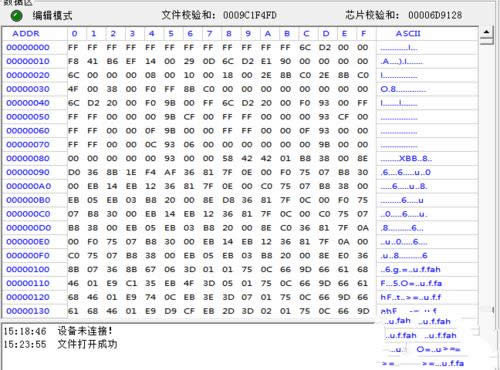Click byte 58 at column 8 in row 00000080

[x=228, y=158]
